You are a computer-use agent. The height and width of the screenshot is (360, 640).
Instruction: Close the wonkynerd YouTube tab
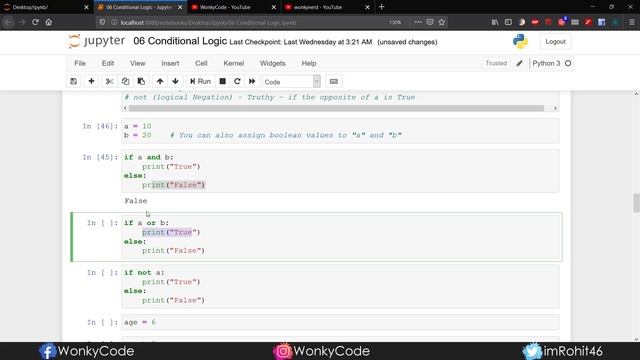point(367,7)
